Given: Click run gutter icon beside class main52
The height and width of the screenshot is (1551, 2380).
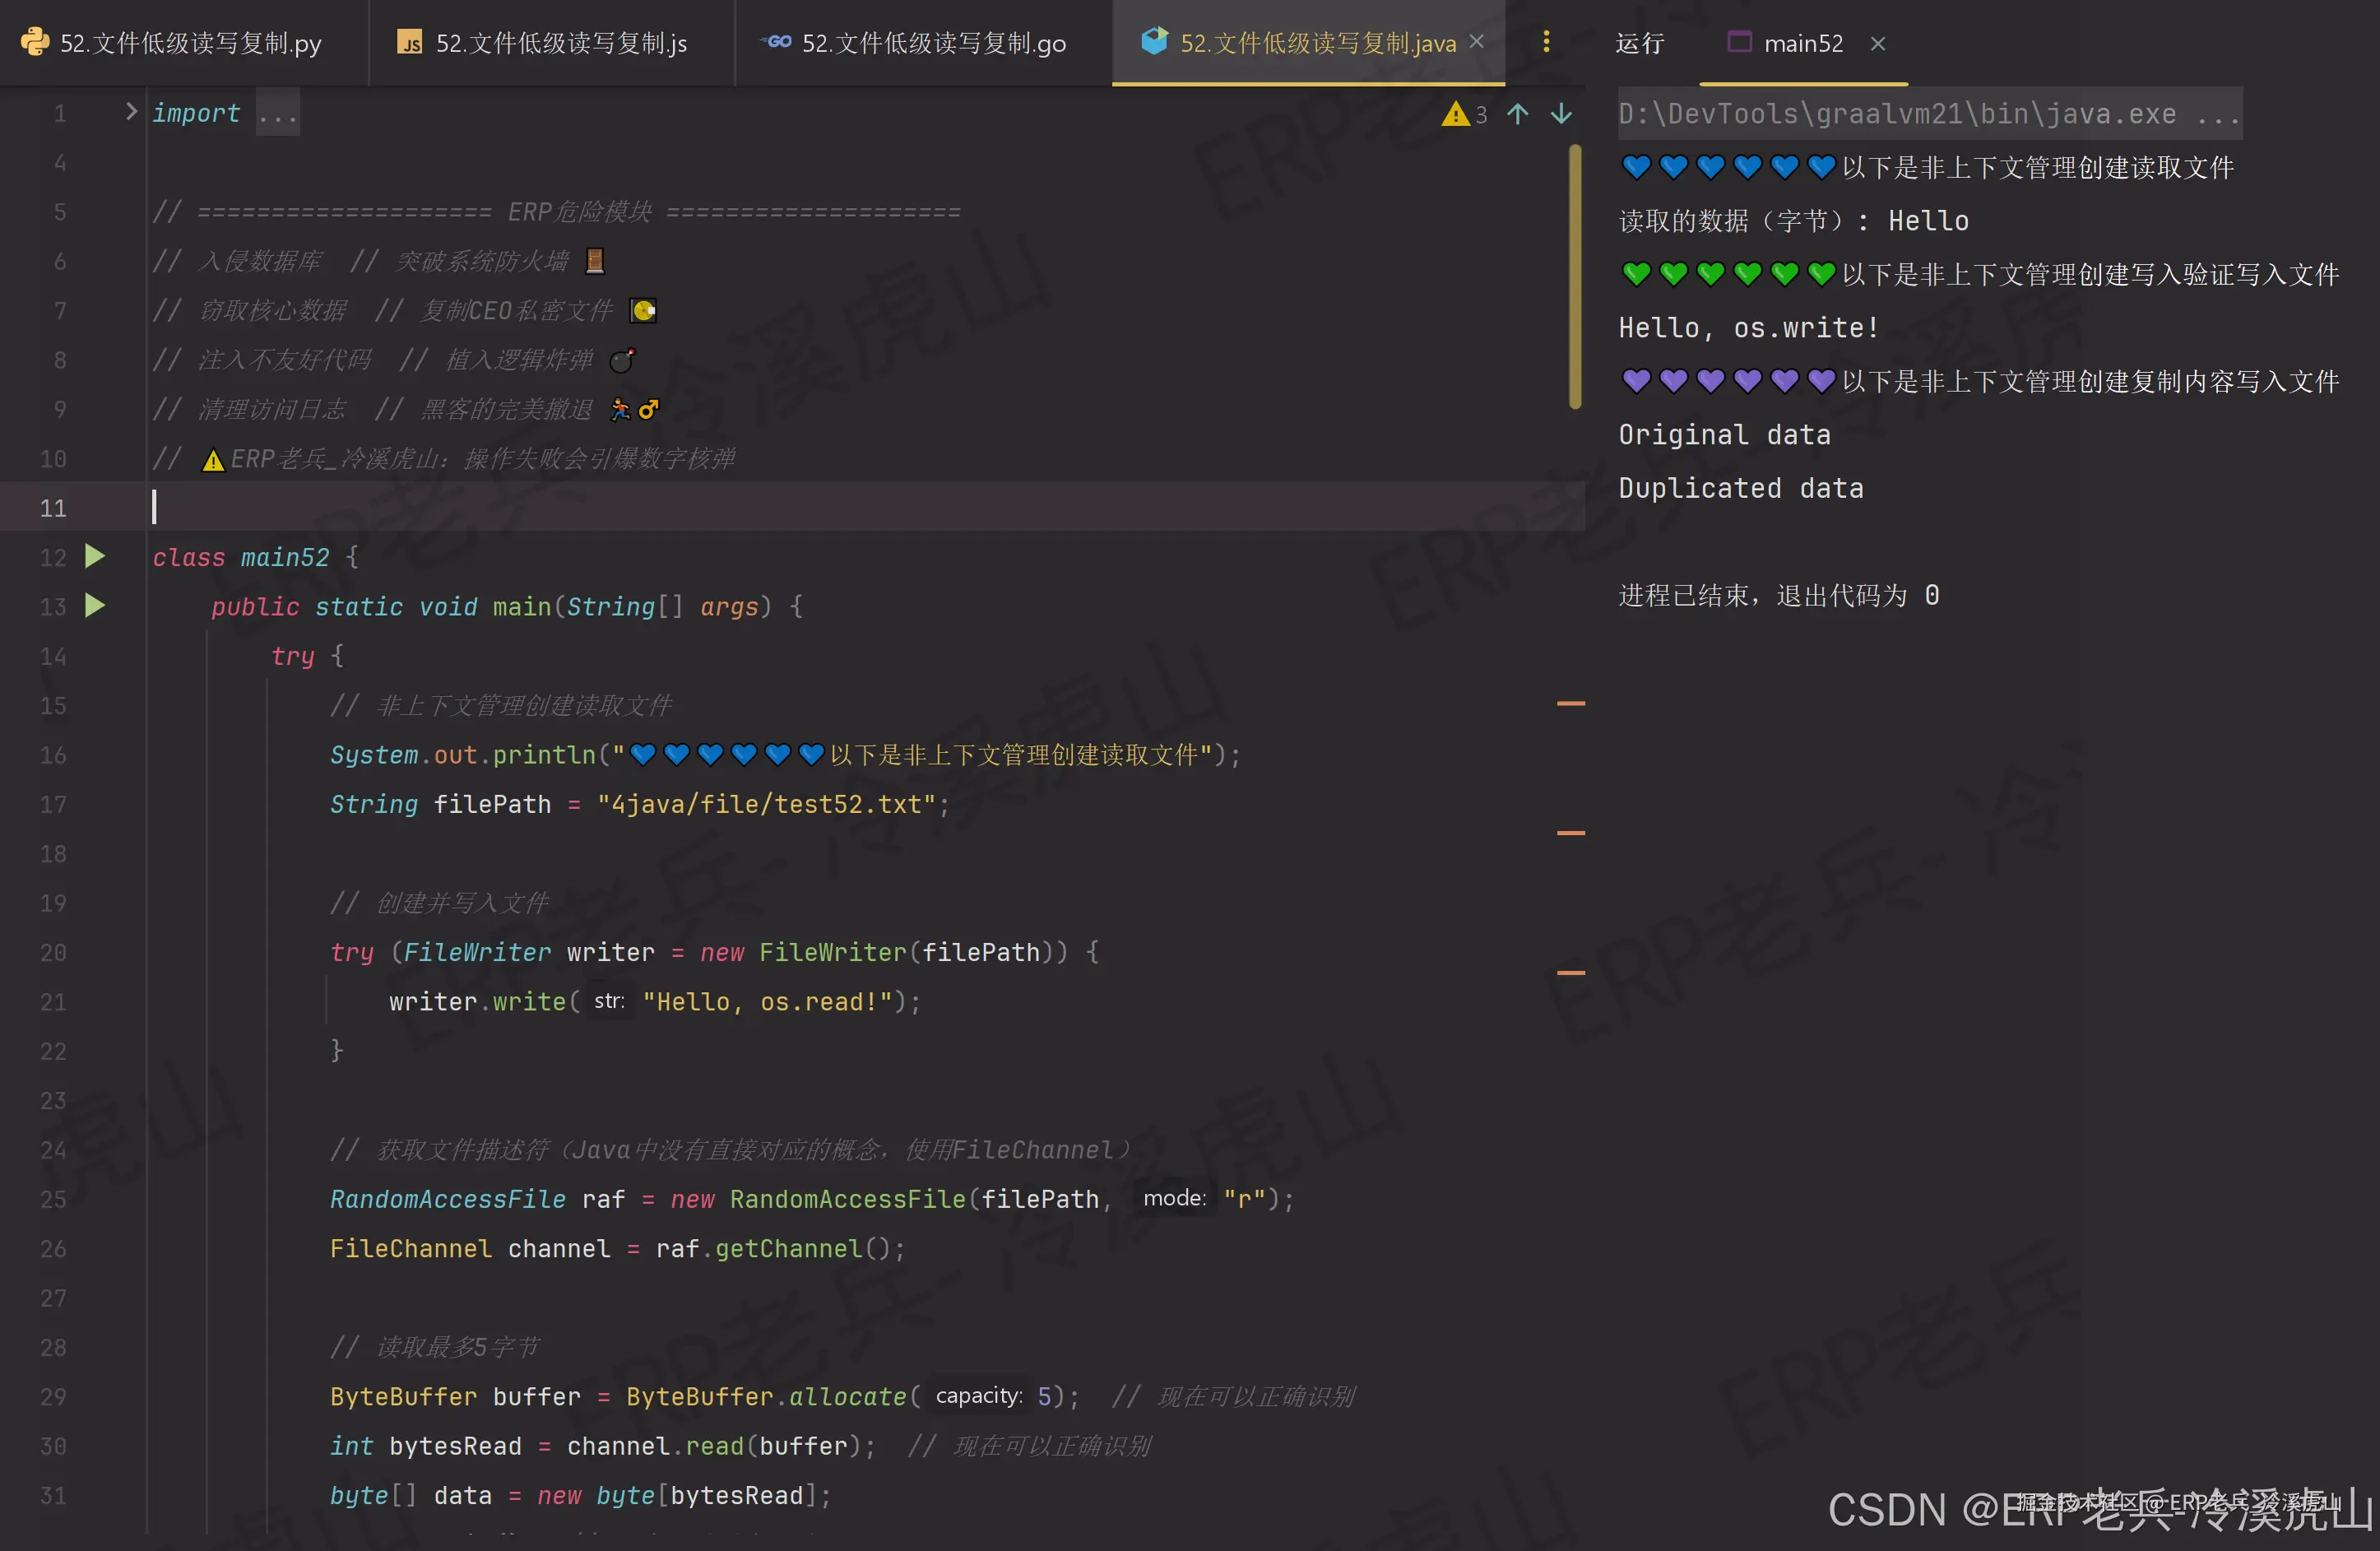Looking at the screenshot, I should point(95,556).
